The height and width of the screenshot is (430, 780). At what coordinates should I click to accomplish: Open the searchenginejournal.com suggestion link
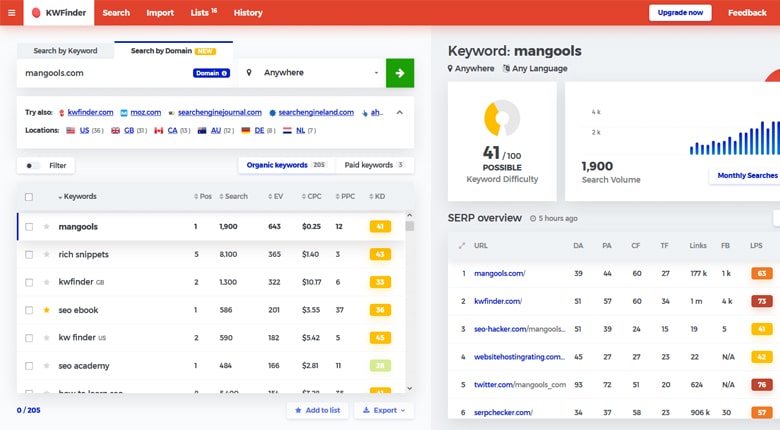220,112
